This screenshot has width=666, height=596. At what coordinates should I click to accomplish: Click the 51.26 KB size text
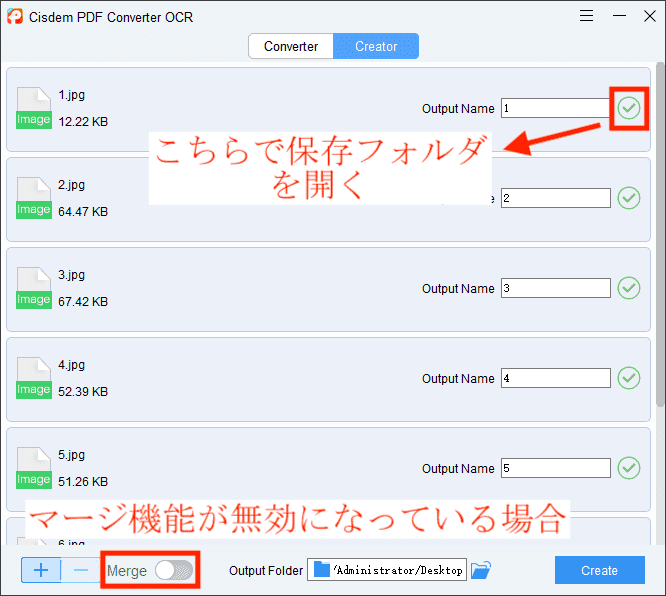pos(83,482)
